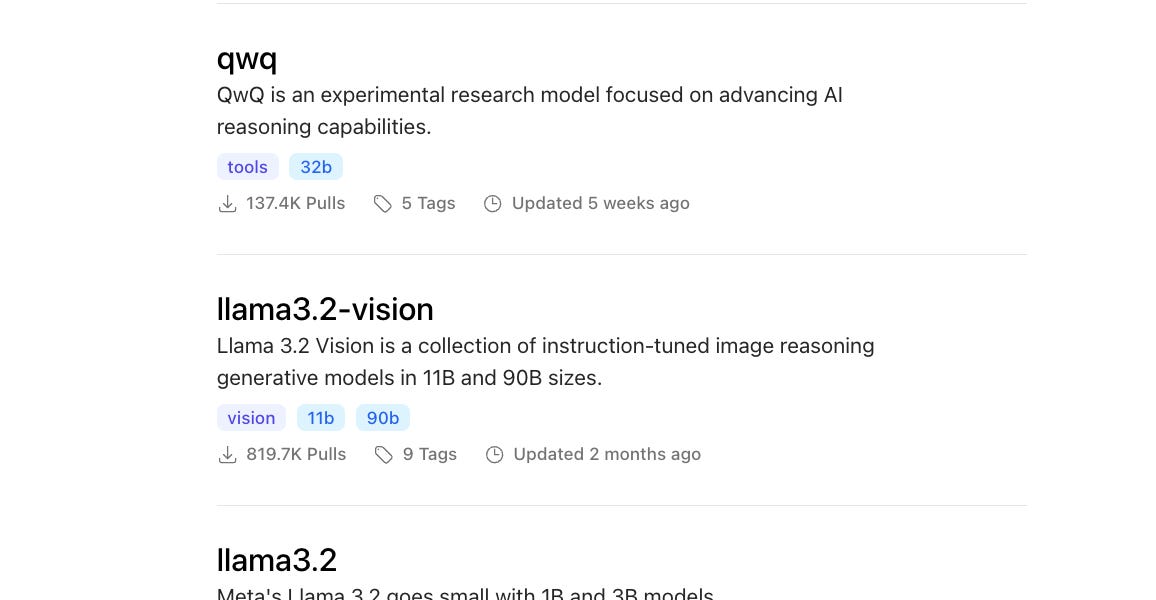Open the llama3.2-vision model page
The width and height of the screenshot is (1156, 600).
point(325,309)
